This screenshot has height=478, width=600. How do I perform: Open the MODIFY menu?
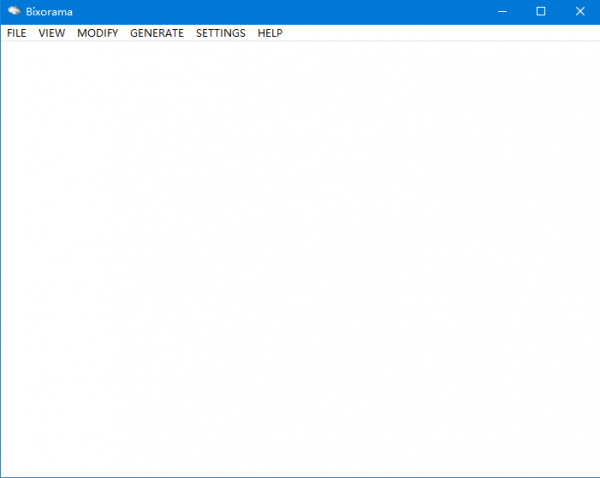click(x=98, y=33)
